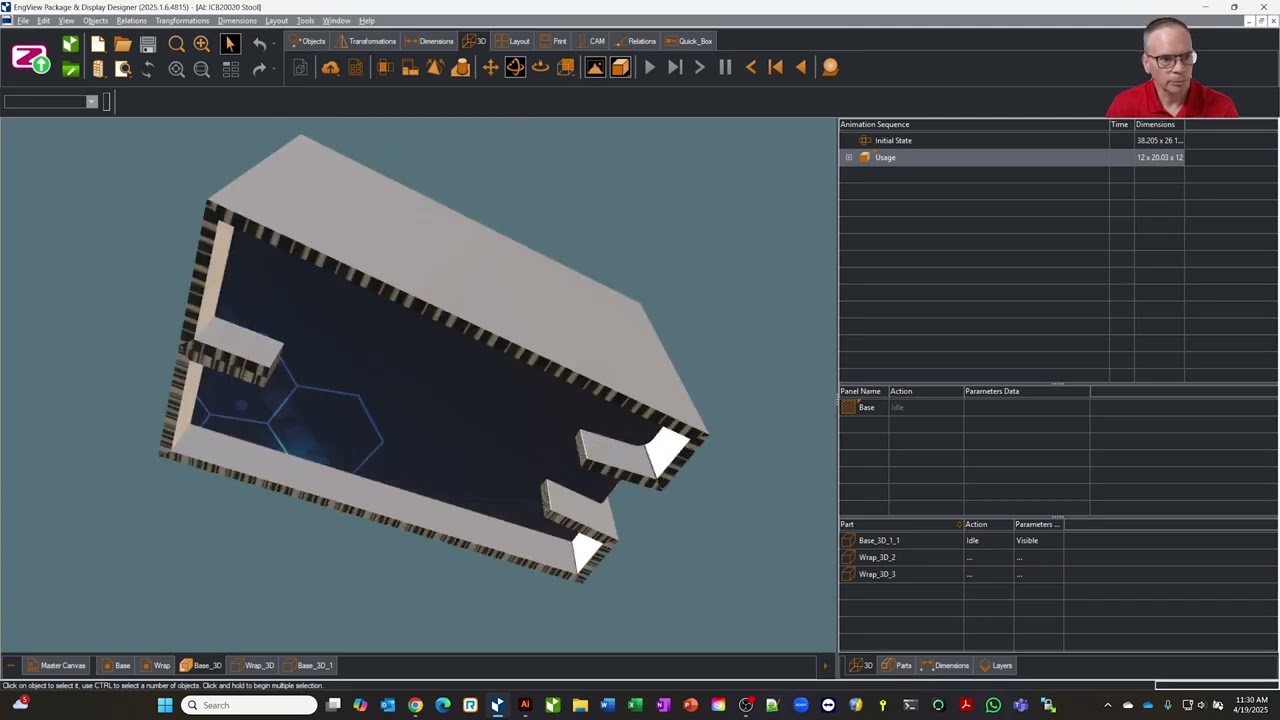Screen dimensions: 1280x720
Task: Click the Animation Sequence column header
Action: click(974, 124)
